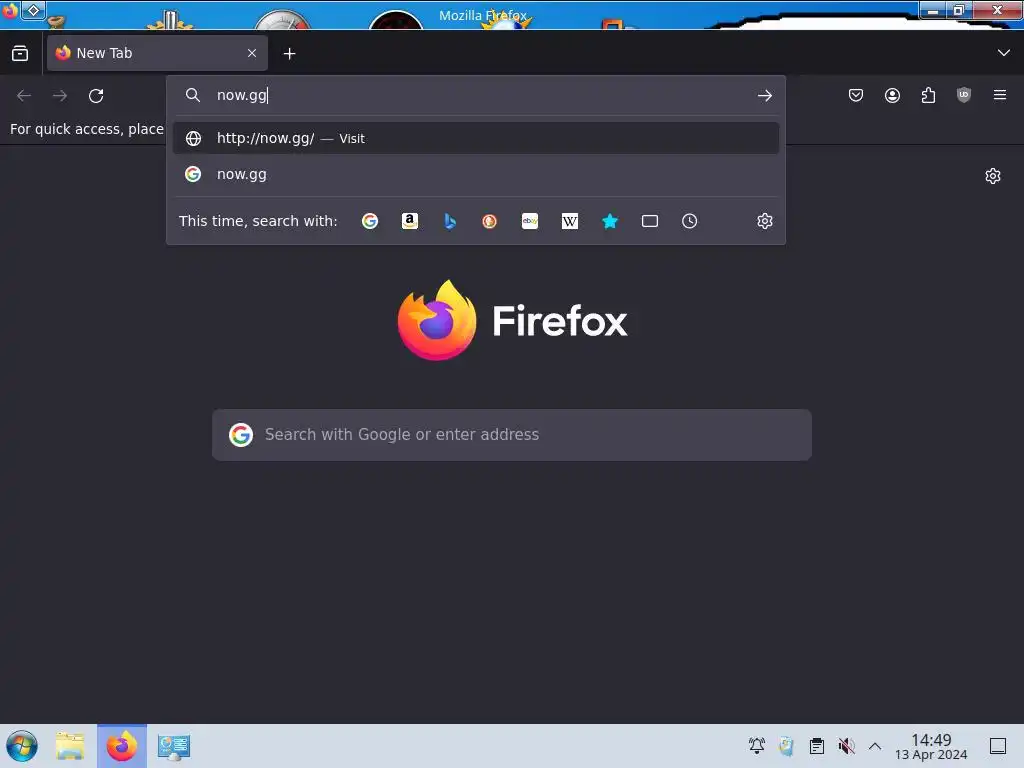This screenshot has height=768, width=1024.
Task: Open the Firefox application hamburger menu
Action: [x=1000, y=95]
